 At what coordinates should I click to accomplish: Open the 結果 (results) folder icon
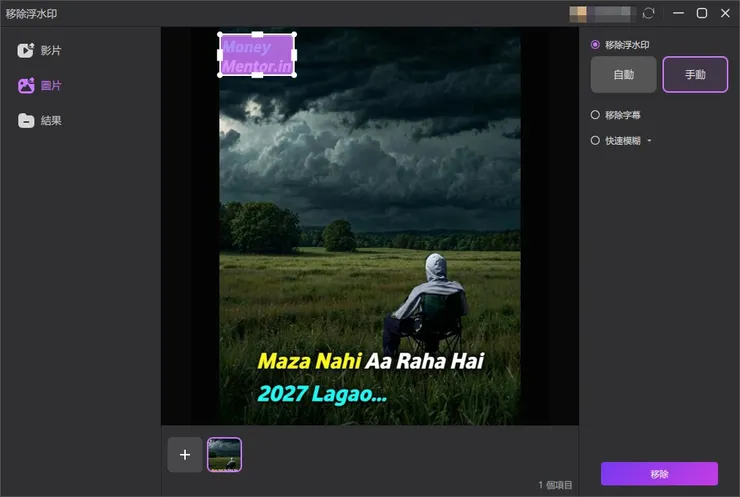26,121
